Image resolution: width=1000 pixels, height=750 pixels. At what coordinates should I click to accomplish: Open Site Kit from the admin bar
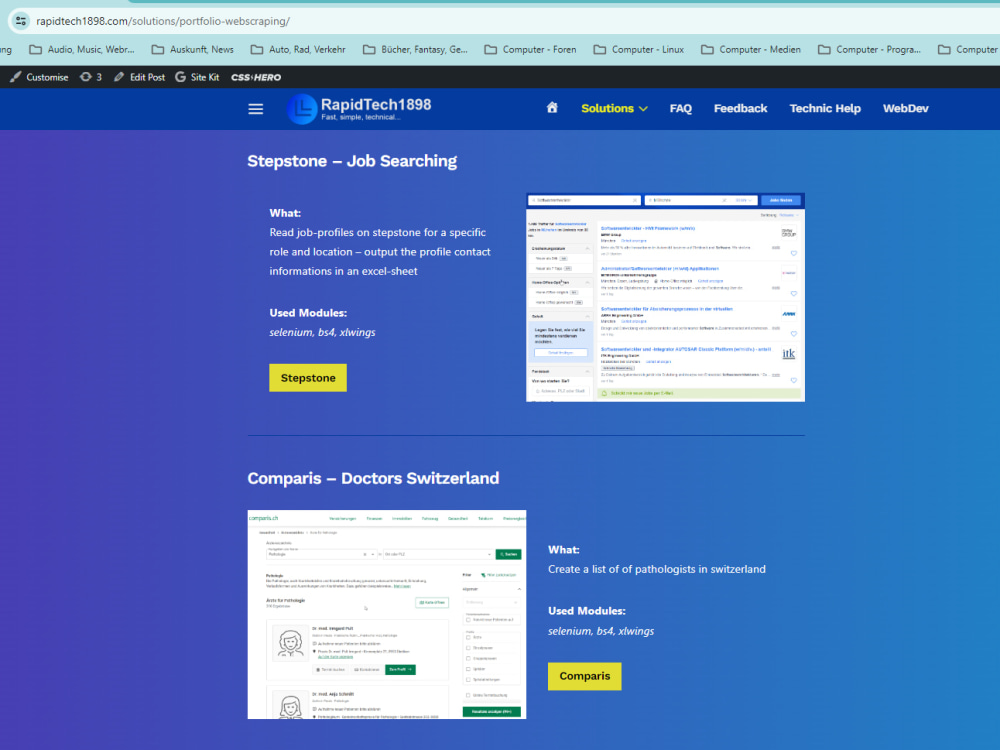pos(197,77)
